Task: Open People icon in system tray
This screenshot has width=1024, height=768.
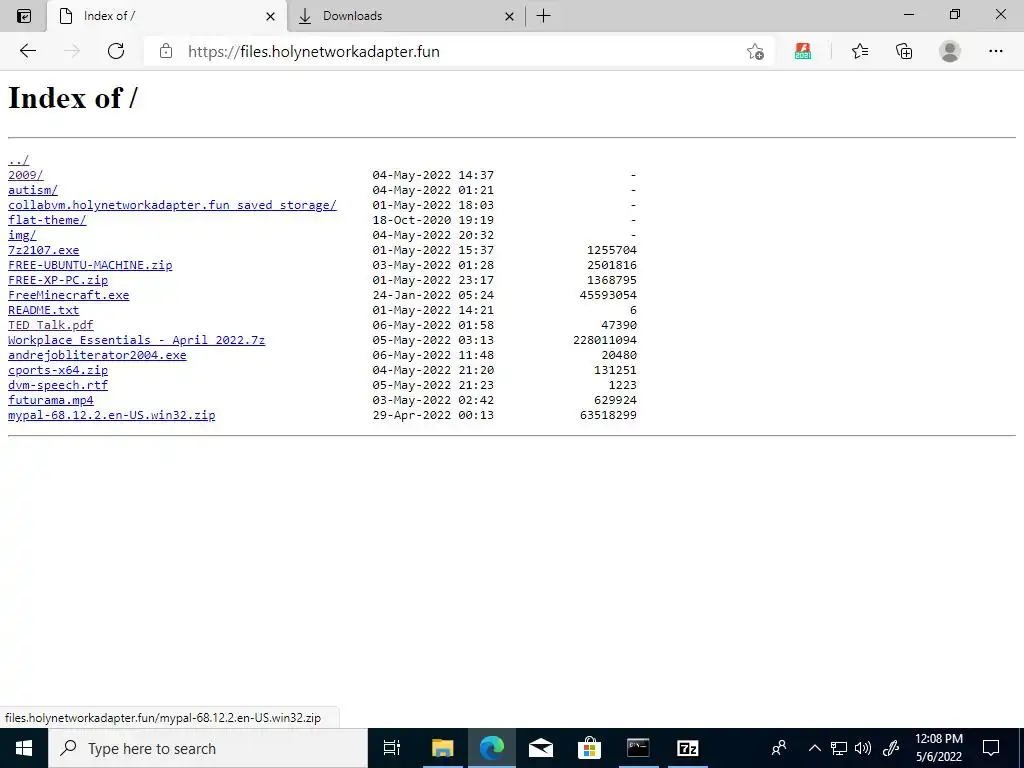Action: (x=779, y=748)
